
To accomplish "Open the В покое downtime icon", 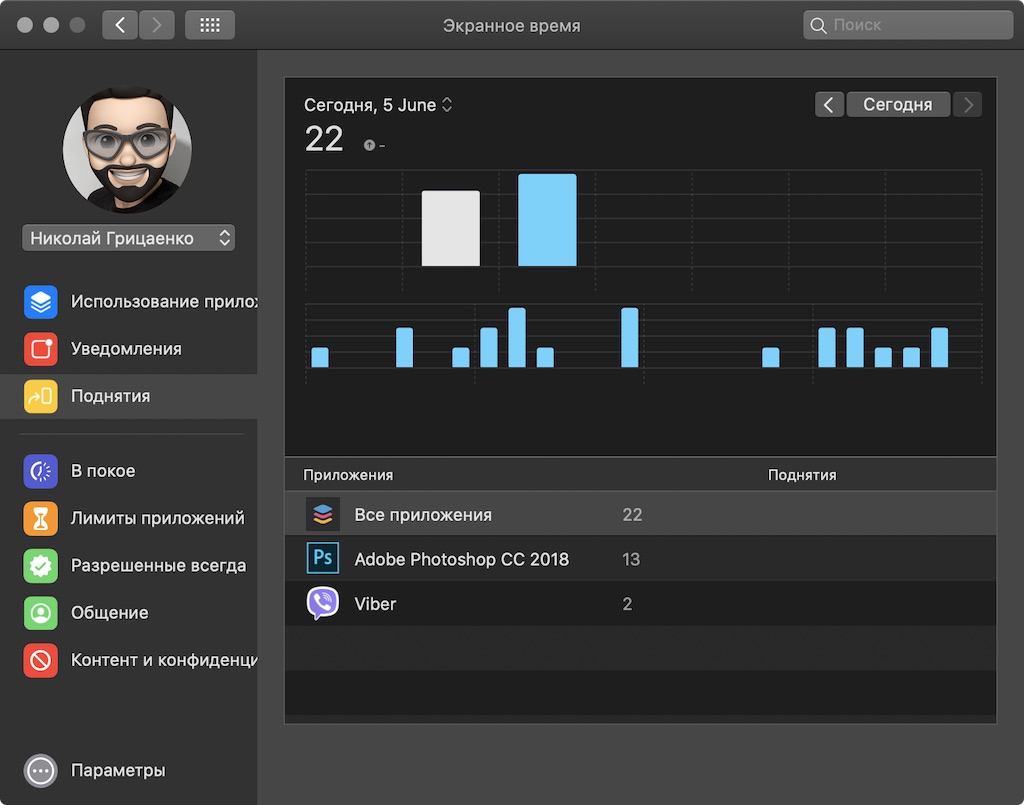I will (x=40, y=471).
